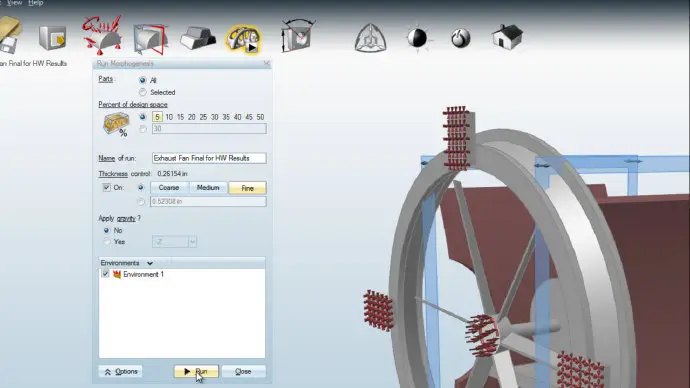The width and height of the screenshot is (690, 388).
Task: Click the Run button to start morphogenesis
Action: pyautogui.click(x=196, y=372)
